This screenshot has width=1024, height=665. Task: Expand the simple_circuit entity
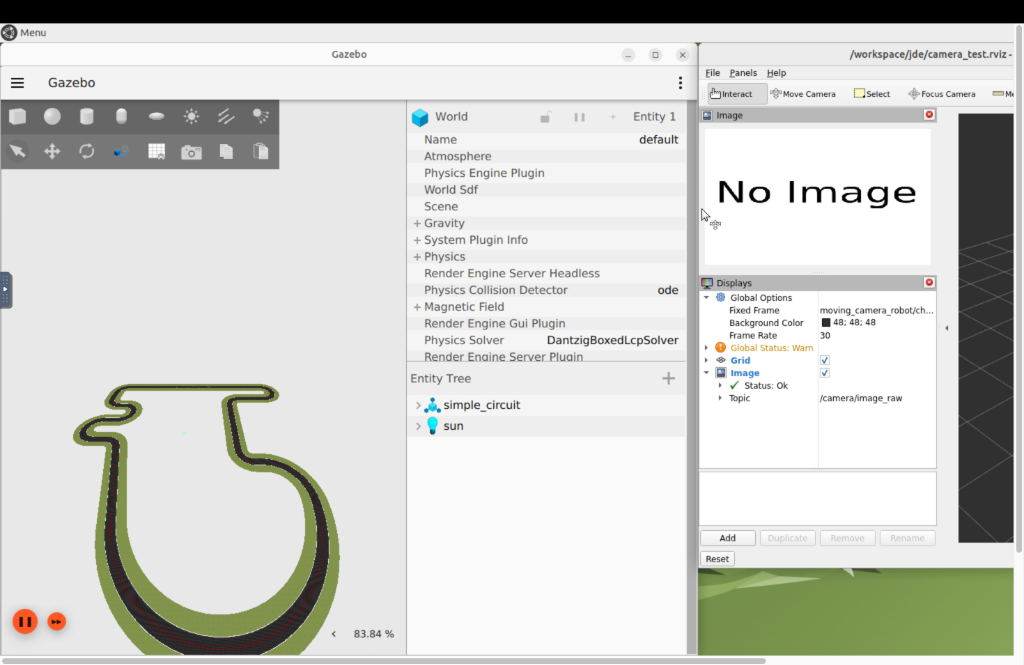(418, 406)
